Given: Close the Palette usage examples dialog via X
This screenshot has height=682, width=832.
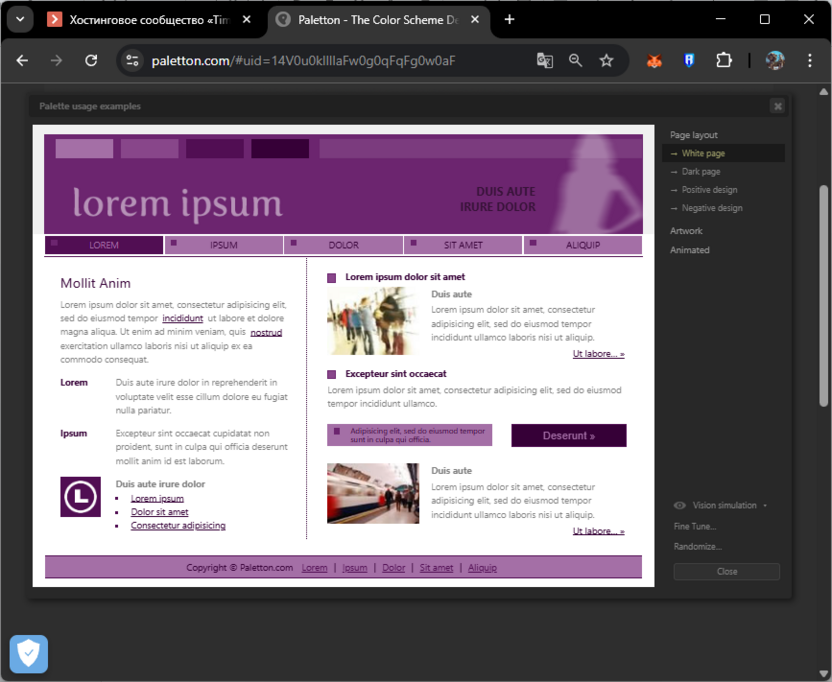Looking at the screenshot, I should [778, 106].
